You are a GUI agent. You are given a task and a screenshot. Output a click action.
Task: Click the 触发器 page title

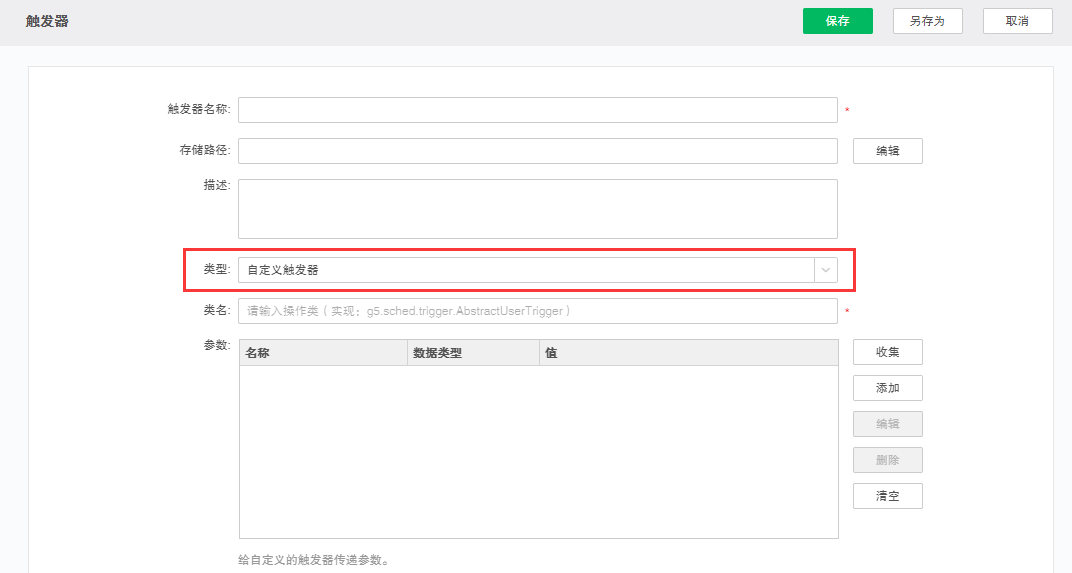pyautogui.click(x=47, y=21)
